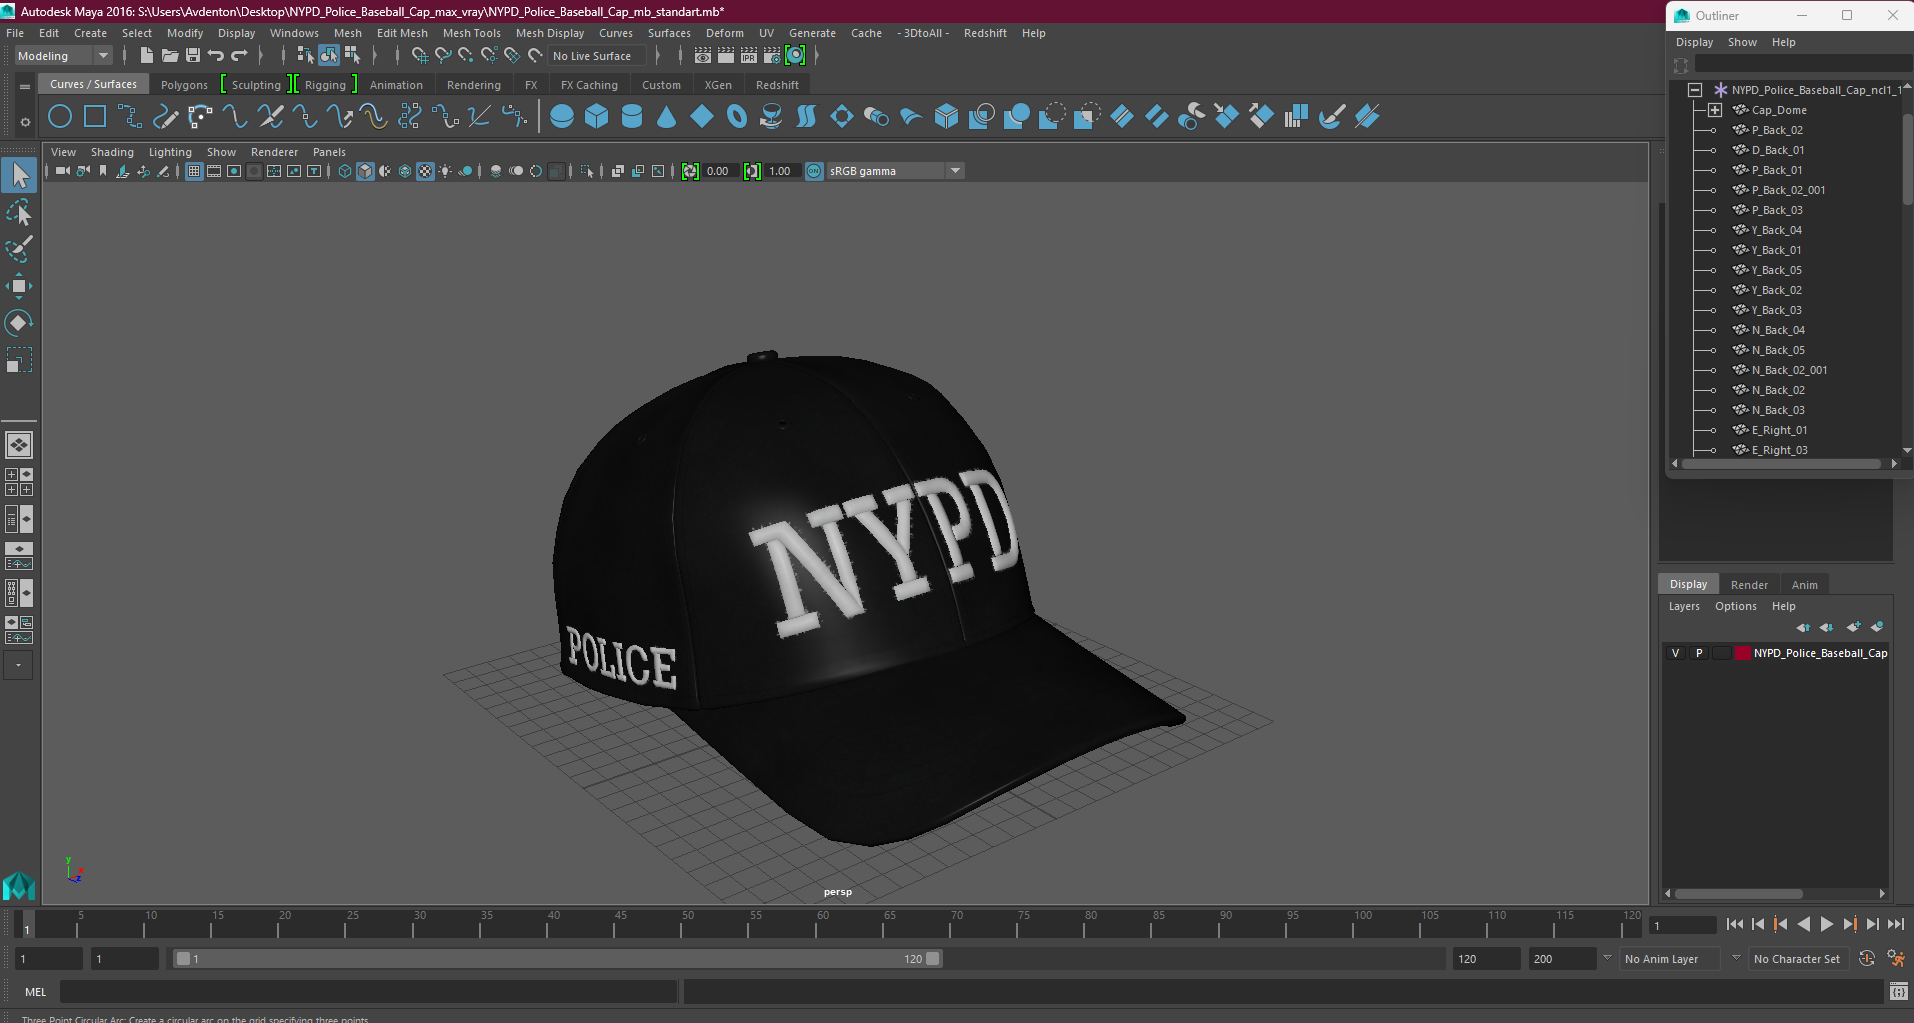Switch to the Polygons shelf tab
Image resolution: width=1914 pixels, height=1023 pixels.
coord(184,85)
